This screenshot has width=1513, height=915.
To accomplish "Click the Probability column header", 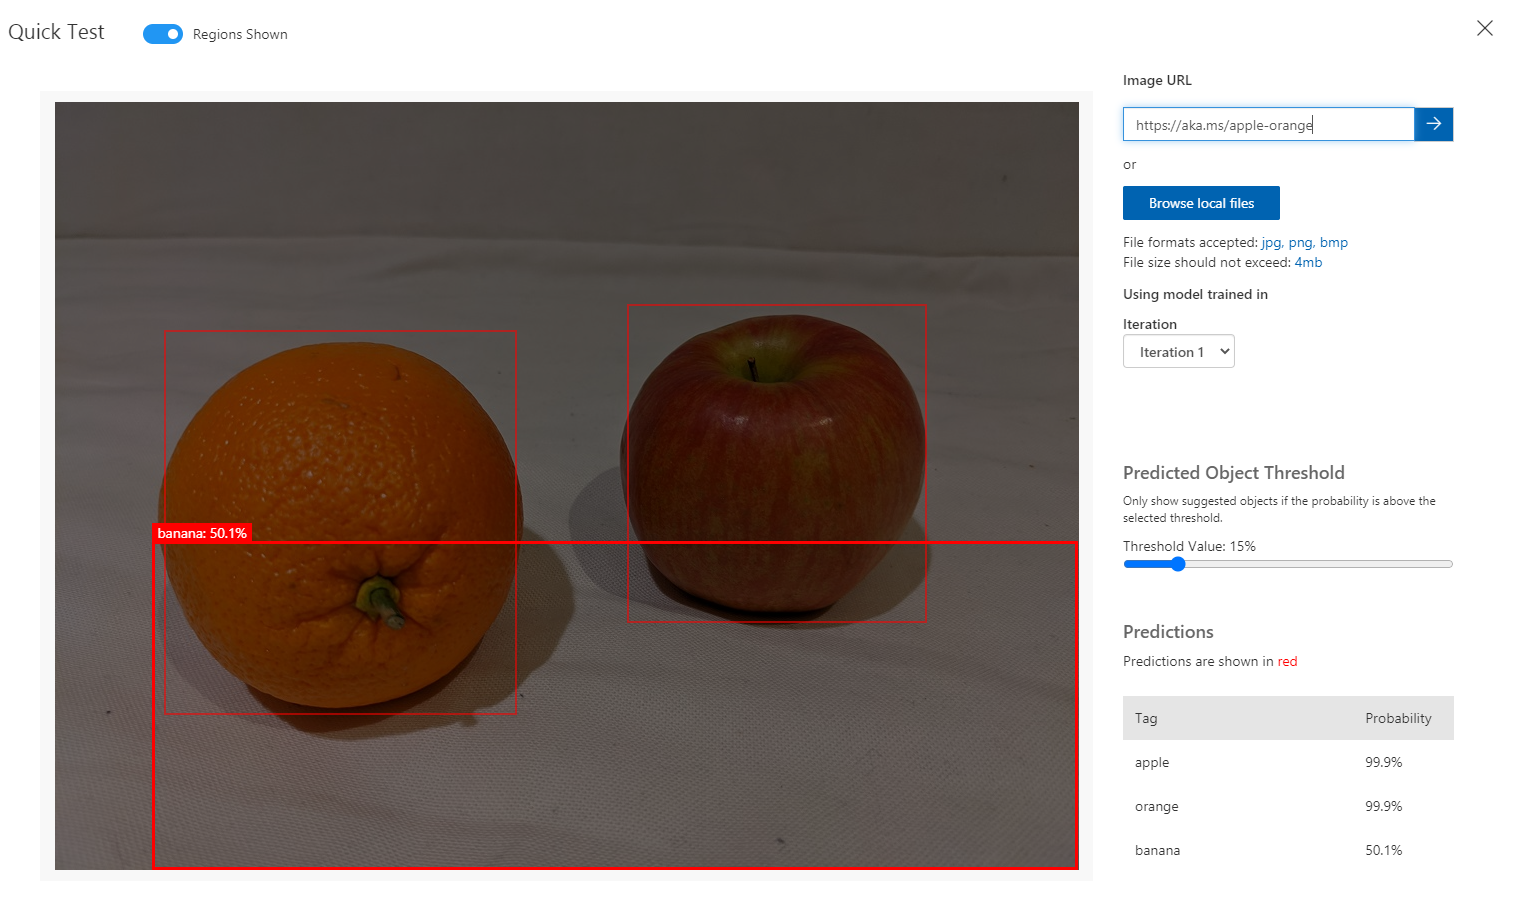I will (1397, 718).
